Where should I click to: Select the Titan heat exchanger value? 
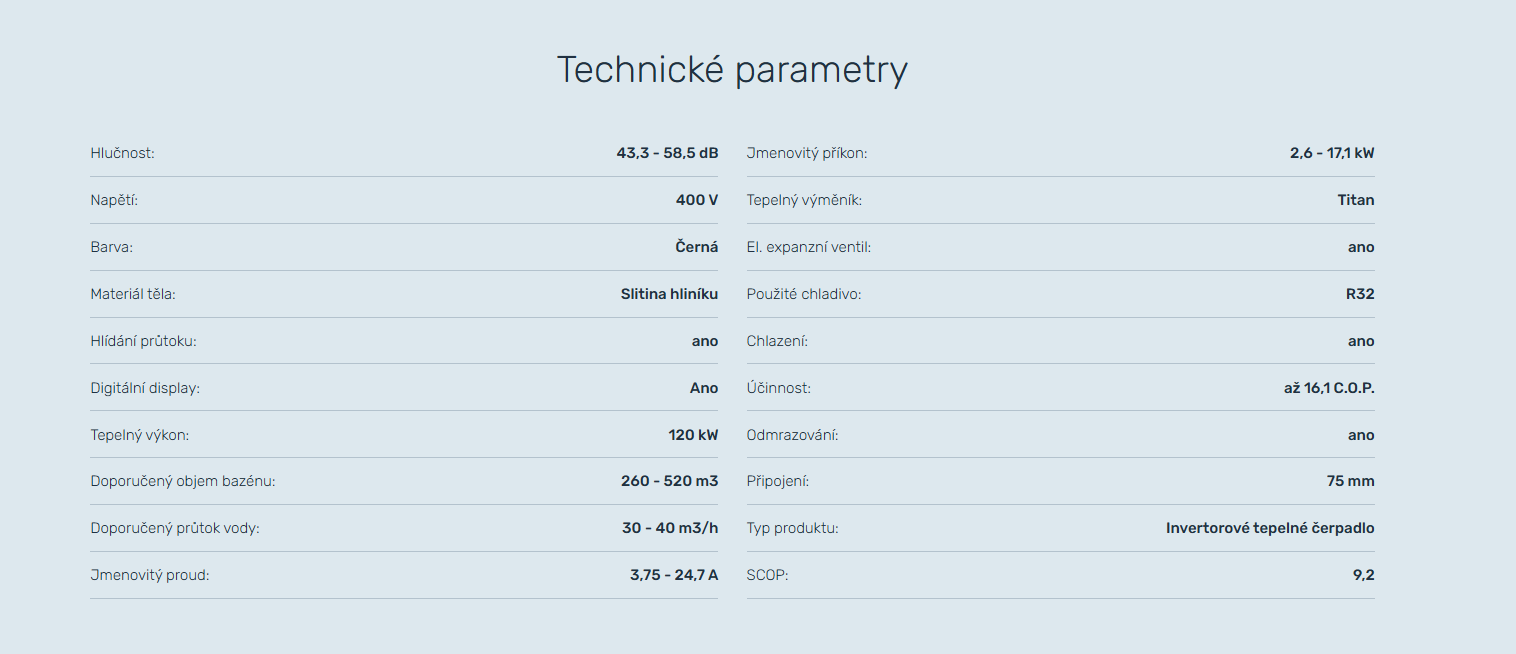tap(1356, 200)
